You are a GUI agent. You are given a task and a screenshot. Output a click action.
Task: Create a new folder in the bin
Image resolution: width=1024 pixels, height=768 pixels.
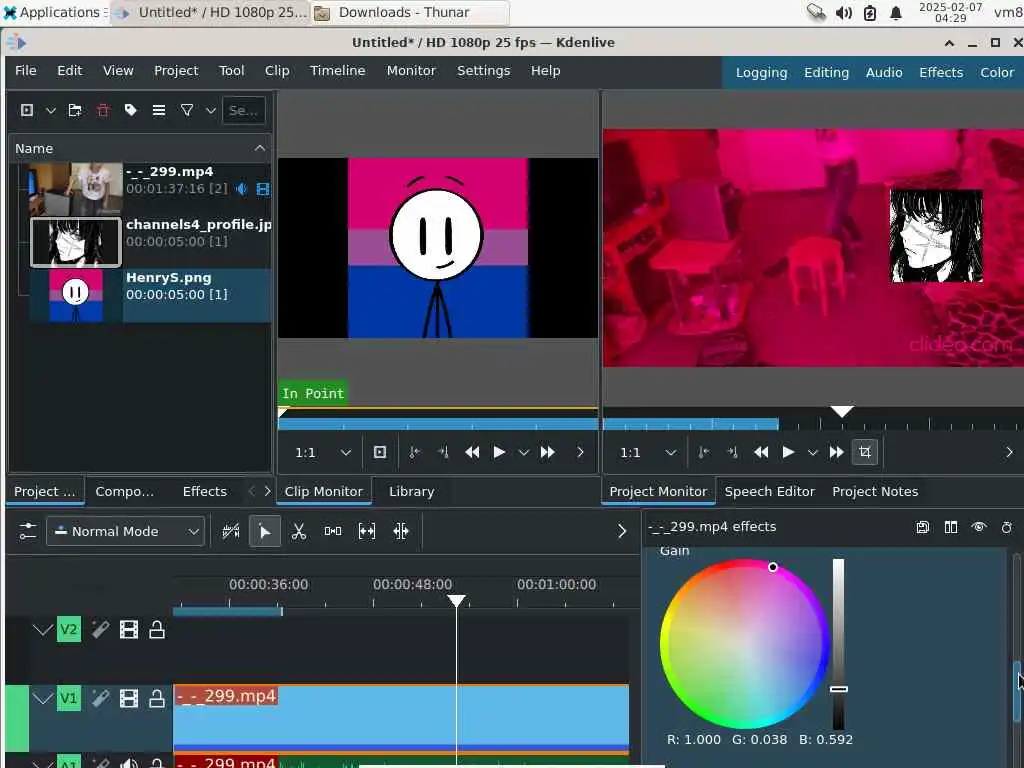pos(75,110)
